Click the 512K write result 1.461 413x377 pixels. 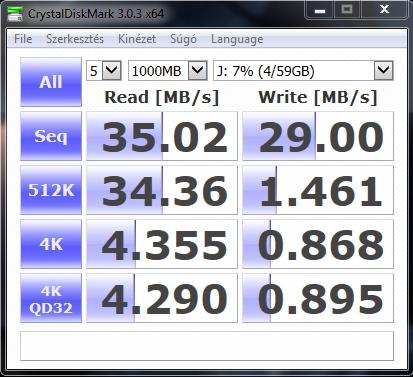tap(318, 190)
